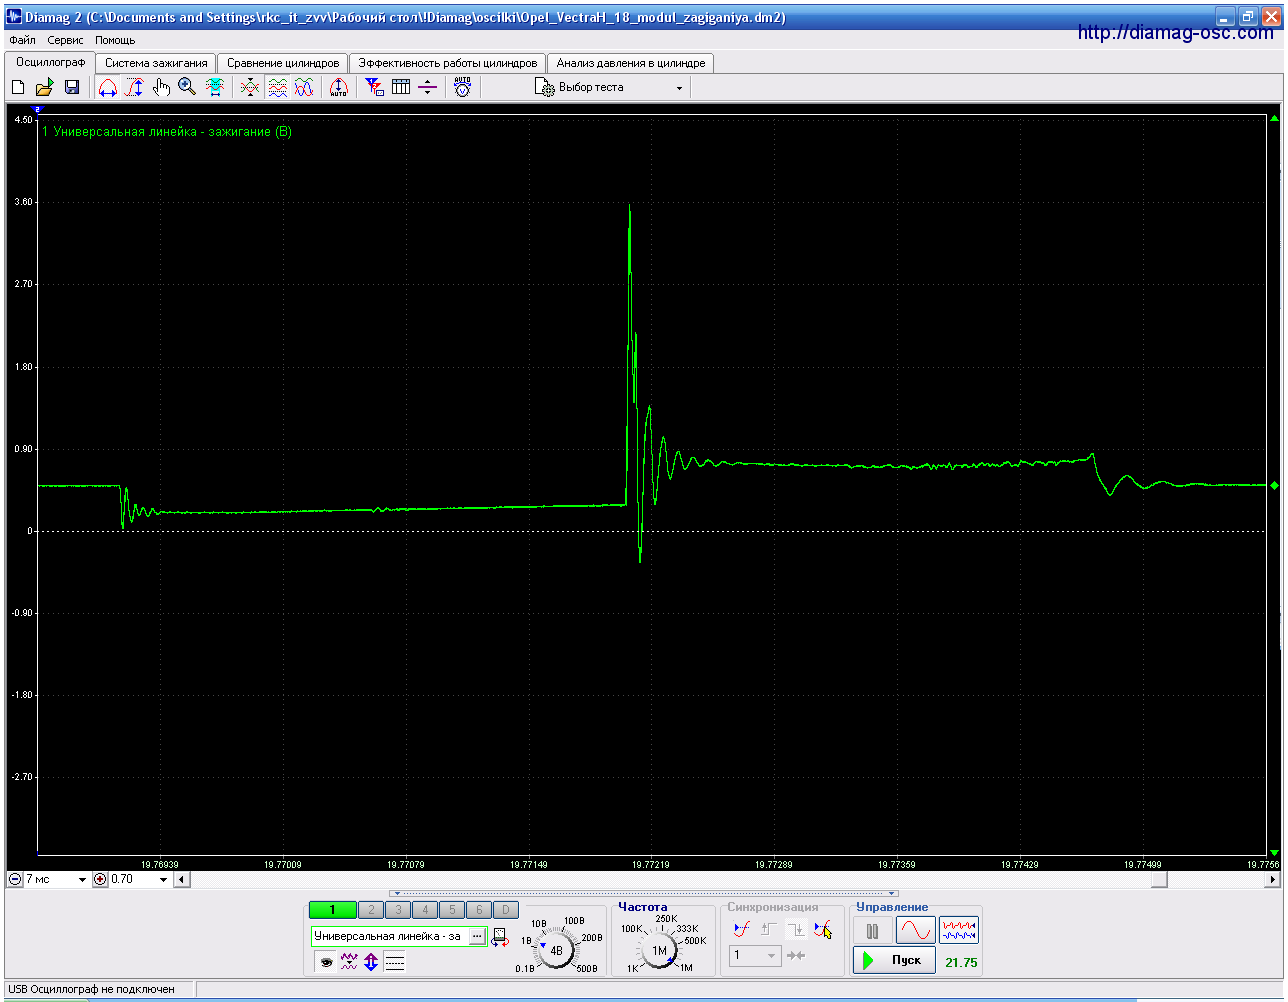Image resolution: width=1288 pixels, height=1002 pixels.
Task: Toggle channel 6 button
Action: pos(480,910)
